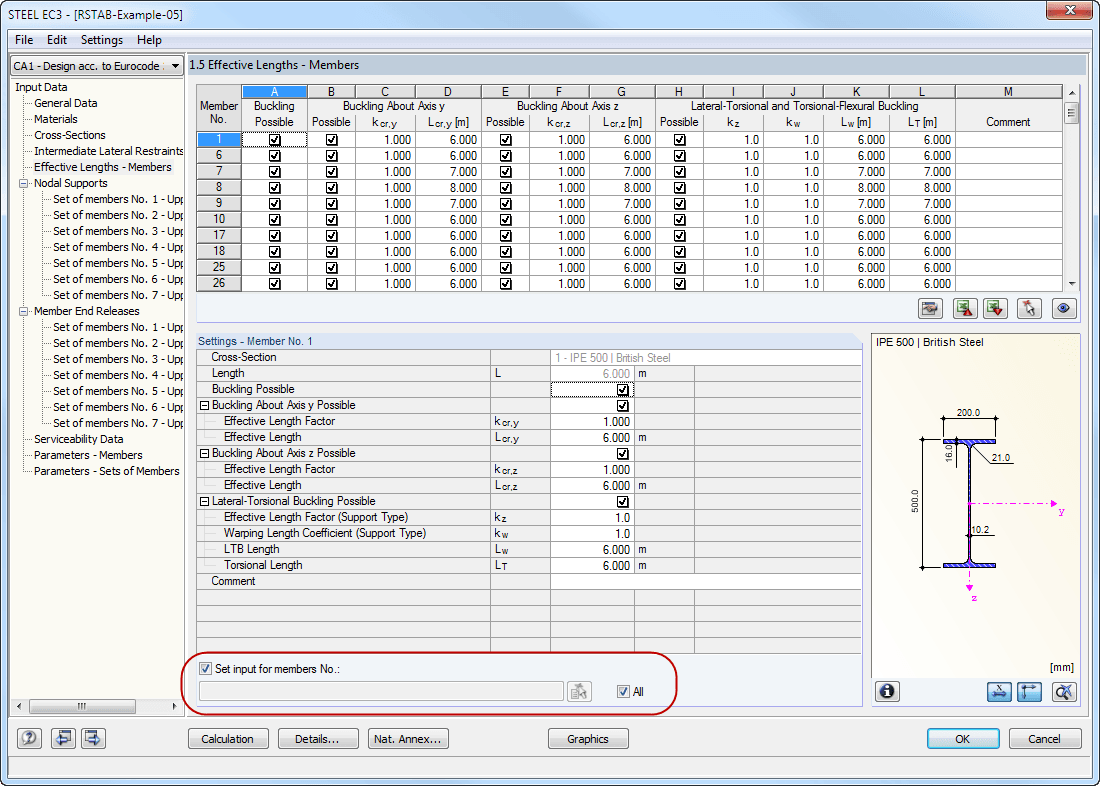Reset the cross-section graphic zoom

[x=1064, y=691]
